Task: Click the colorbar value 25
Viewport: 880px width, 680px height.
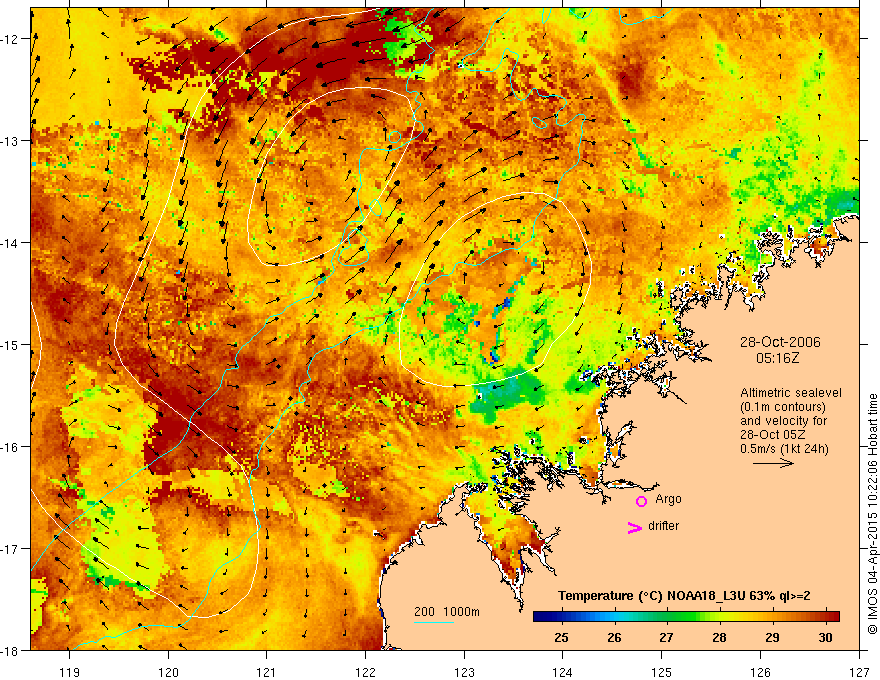Action: pyautogui.click(x=561, y=637)
